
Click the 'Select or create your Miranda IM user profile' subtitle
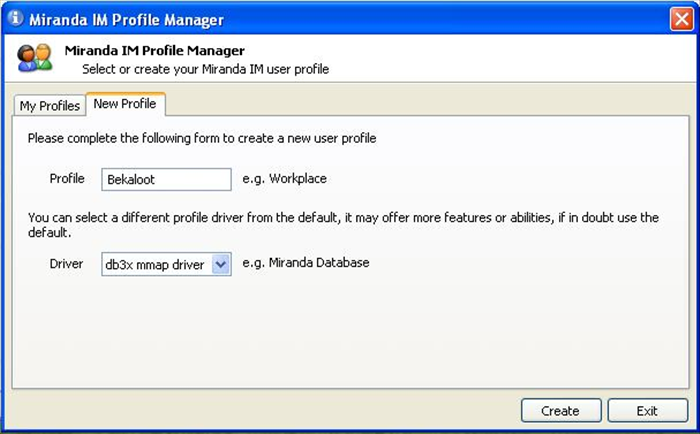click(x=206, y=69)
